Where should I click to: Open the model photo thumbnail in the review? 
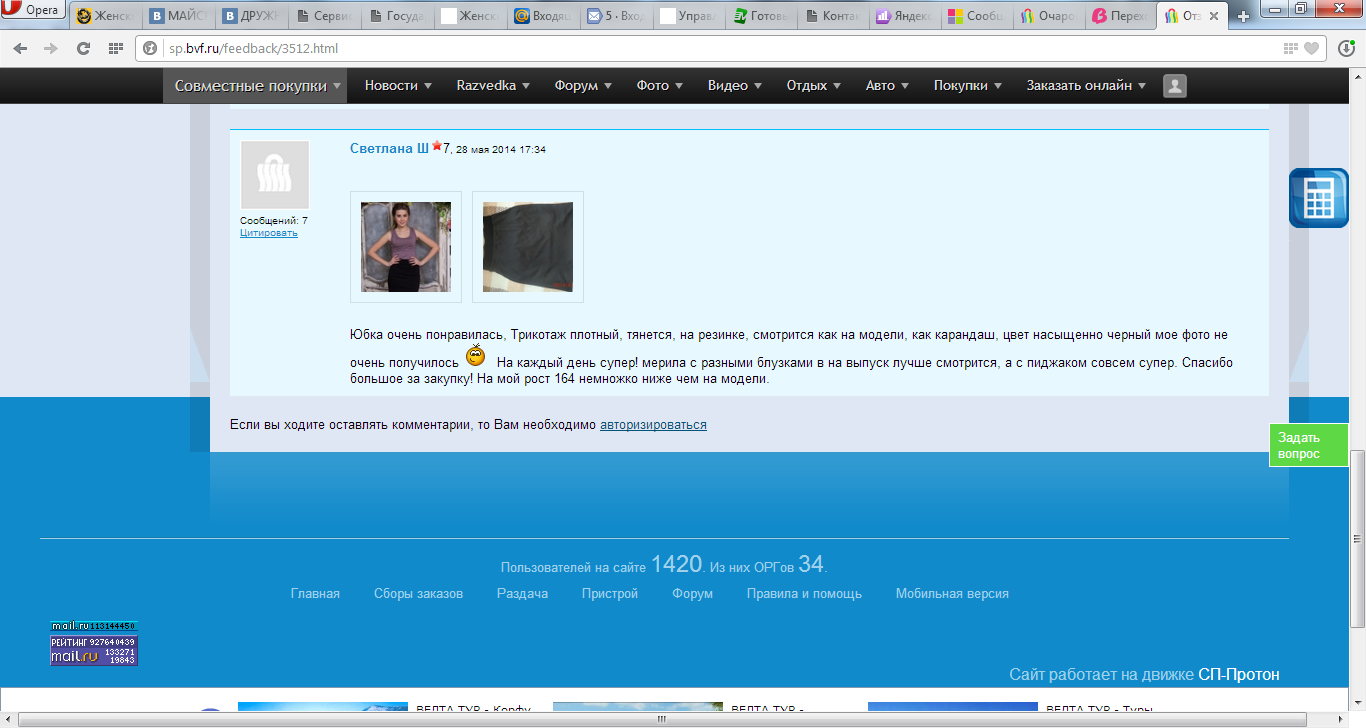tap(406, 247)
